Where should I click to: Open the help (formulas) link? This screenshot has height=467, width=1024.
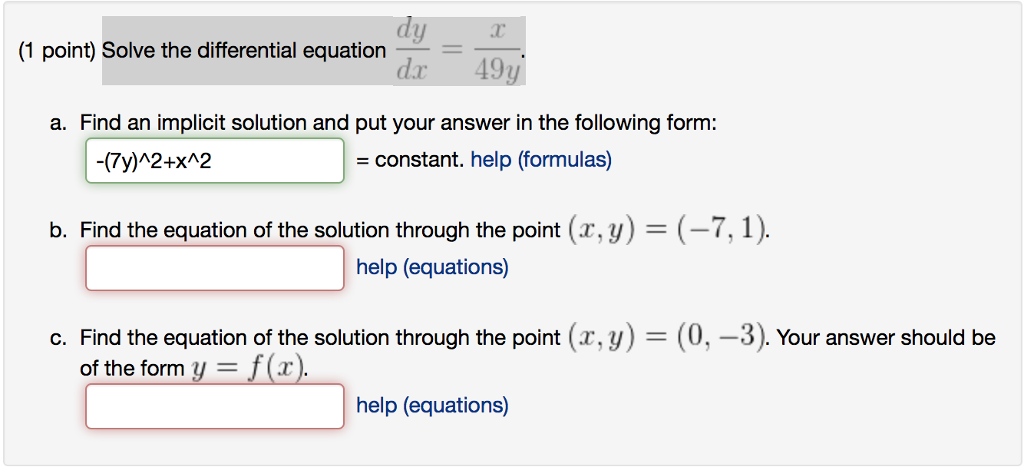click(x=540, y=160)
